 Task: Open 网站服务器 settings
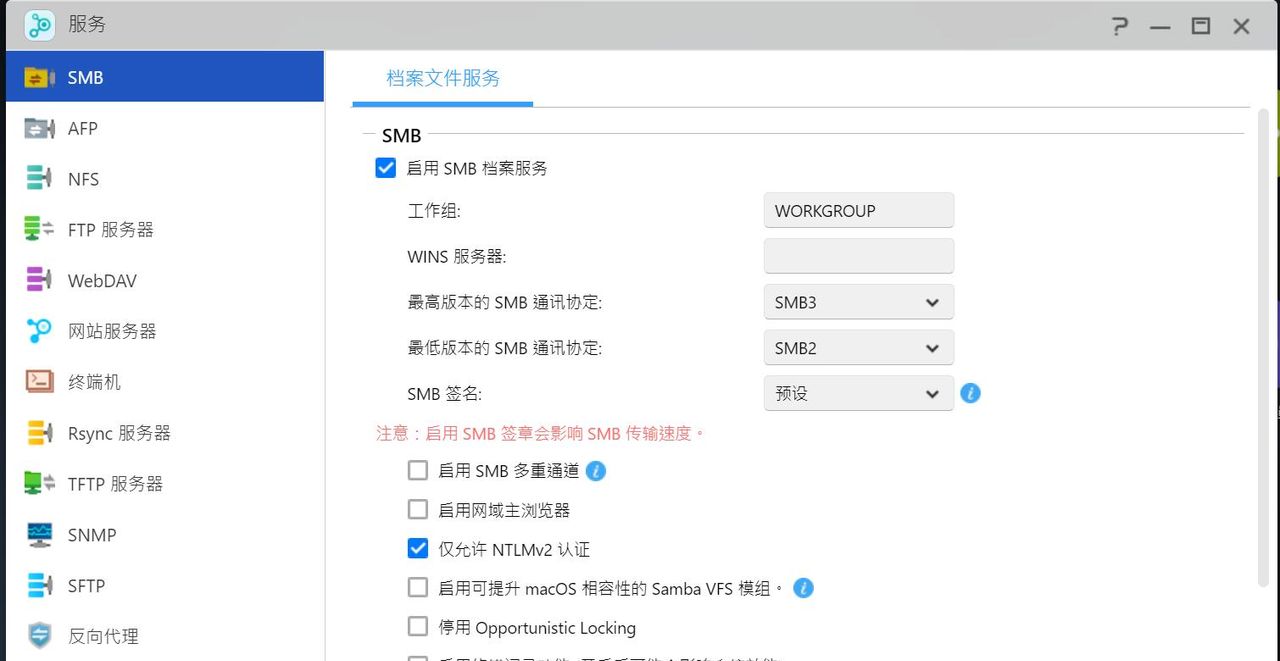click(165, 331)
